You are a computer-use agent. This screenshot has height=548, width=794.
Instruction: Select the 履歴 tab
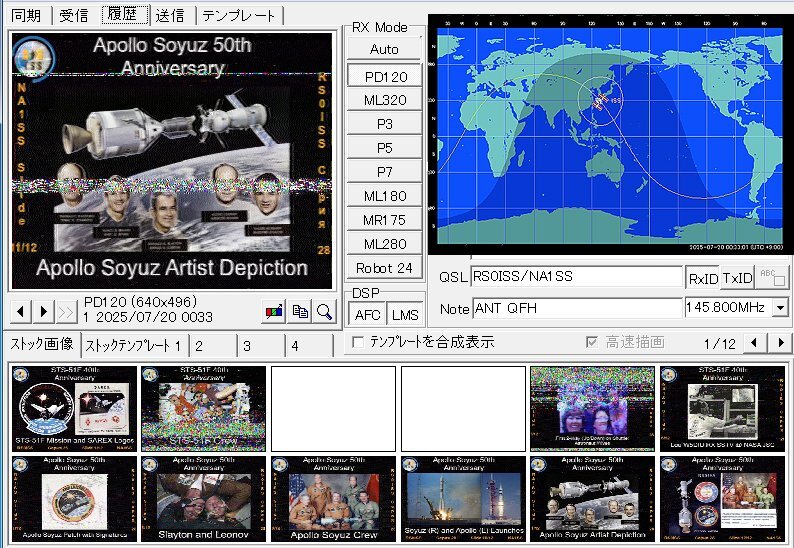pos(125,14)
